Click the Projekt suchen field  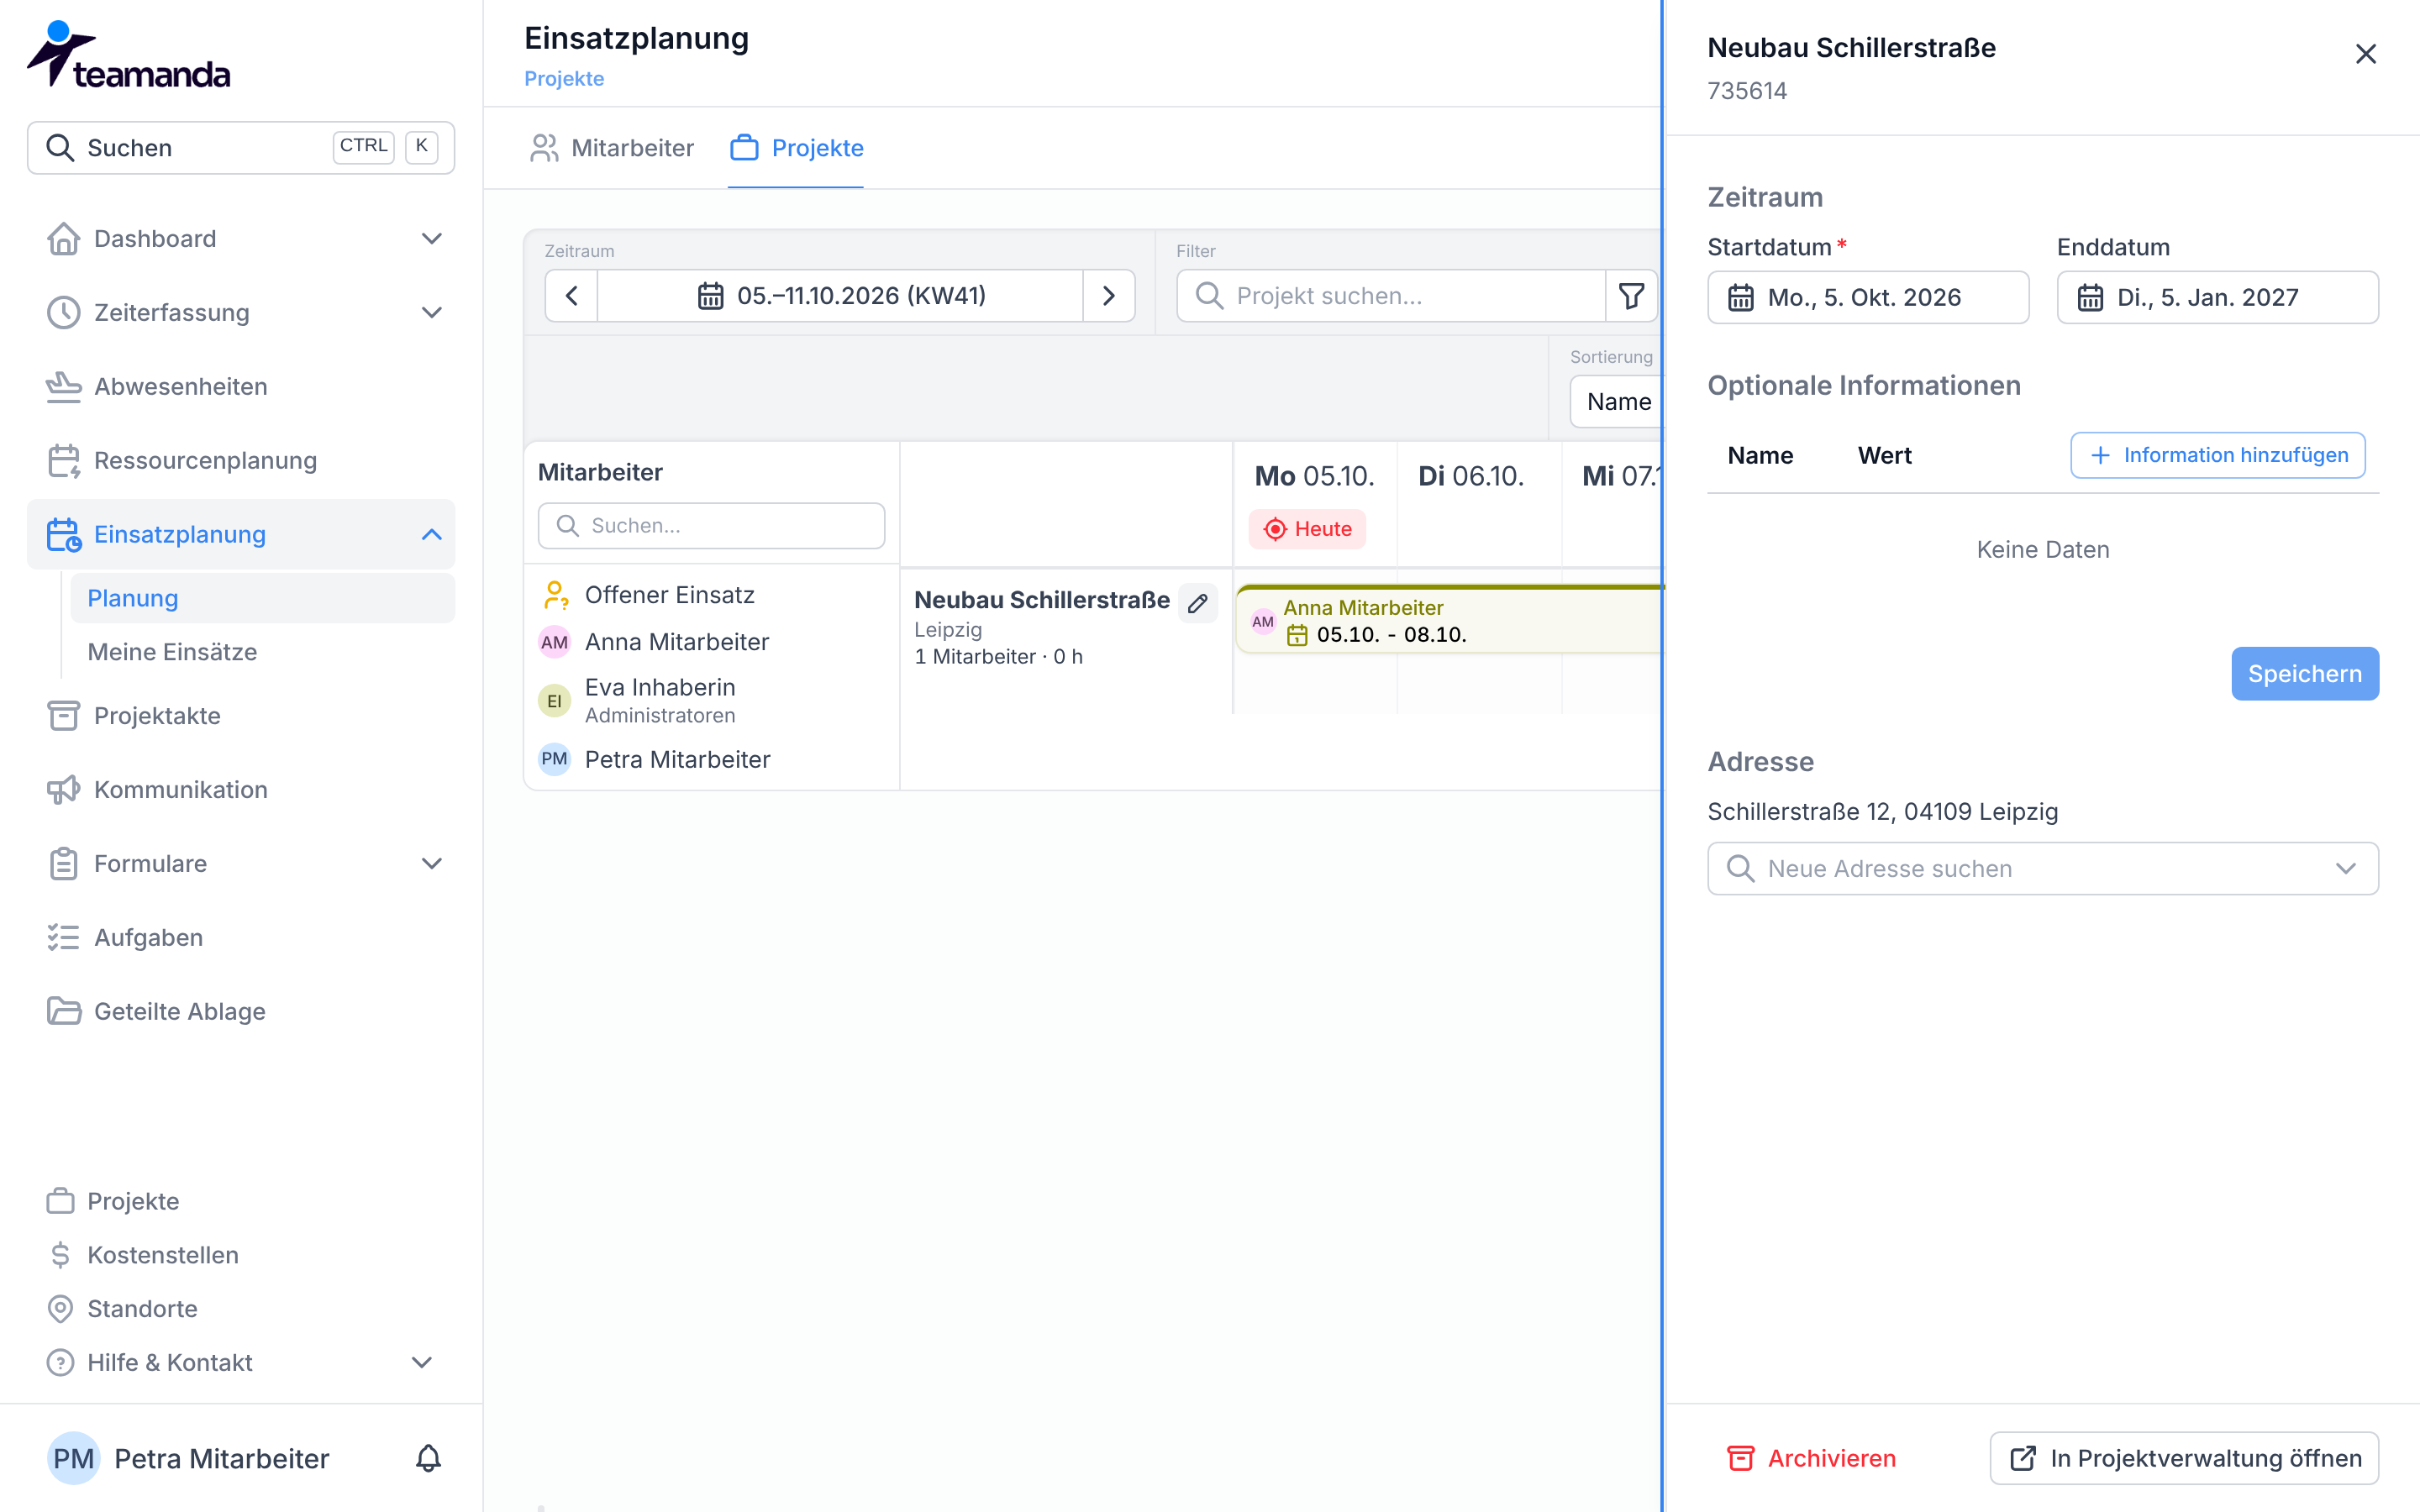click(1390, 296)
